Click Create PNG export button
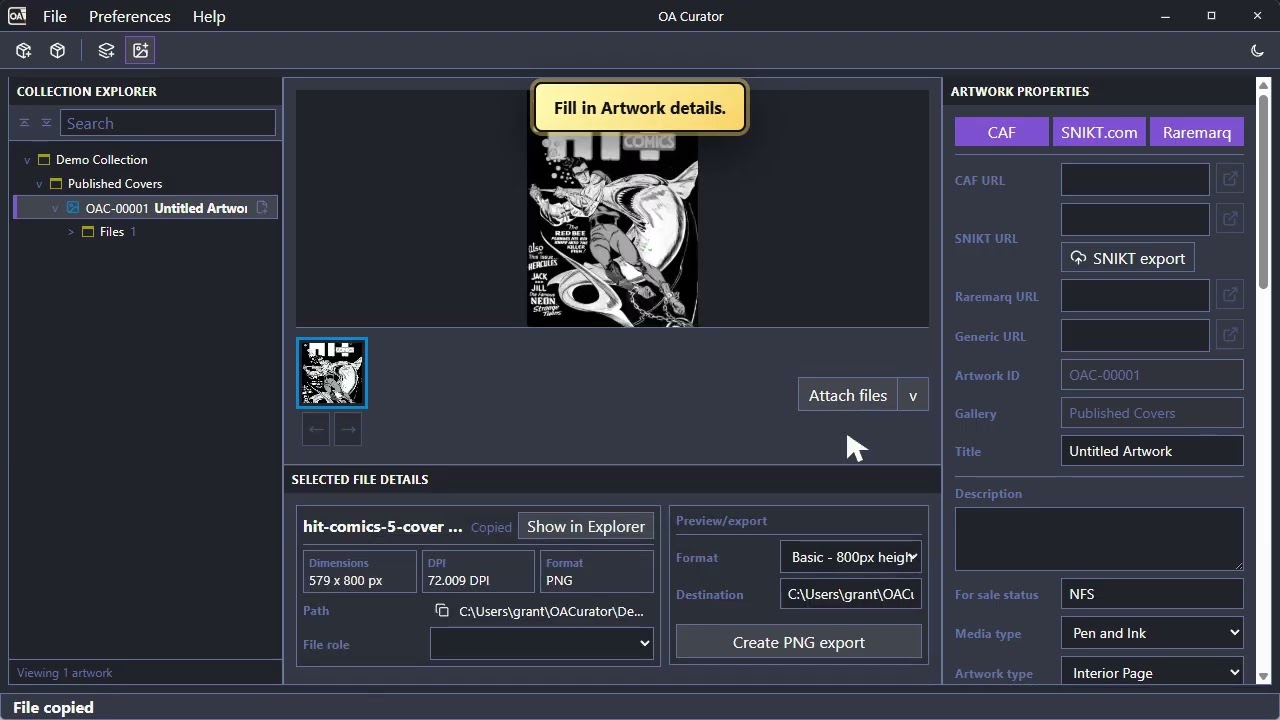This screenshot has width=1280, height=720. click(x=799, y=642)
